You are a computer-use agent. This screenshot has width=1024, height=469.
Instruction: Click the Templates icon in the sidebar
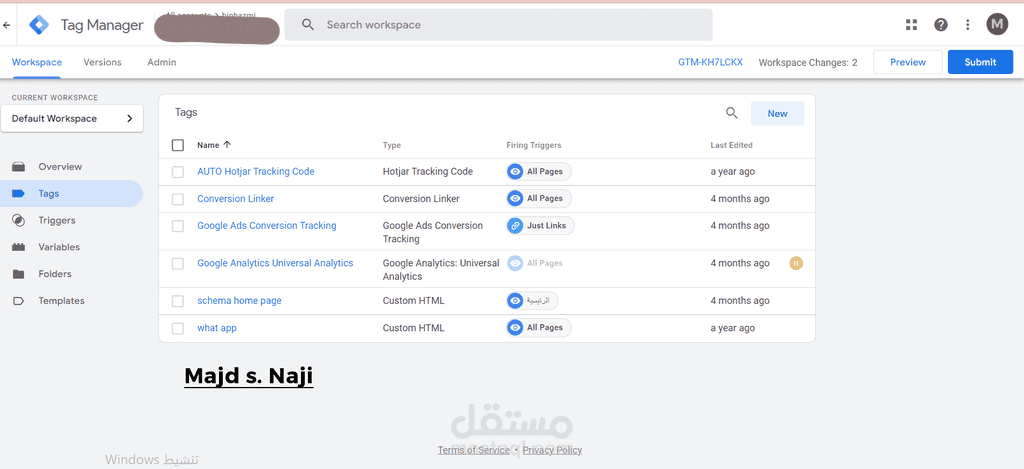pos(18,300)
